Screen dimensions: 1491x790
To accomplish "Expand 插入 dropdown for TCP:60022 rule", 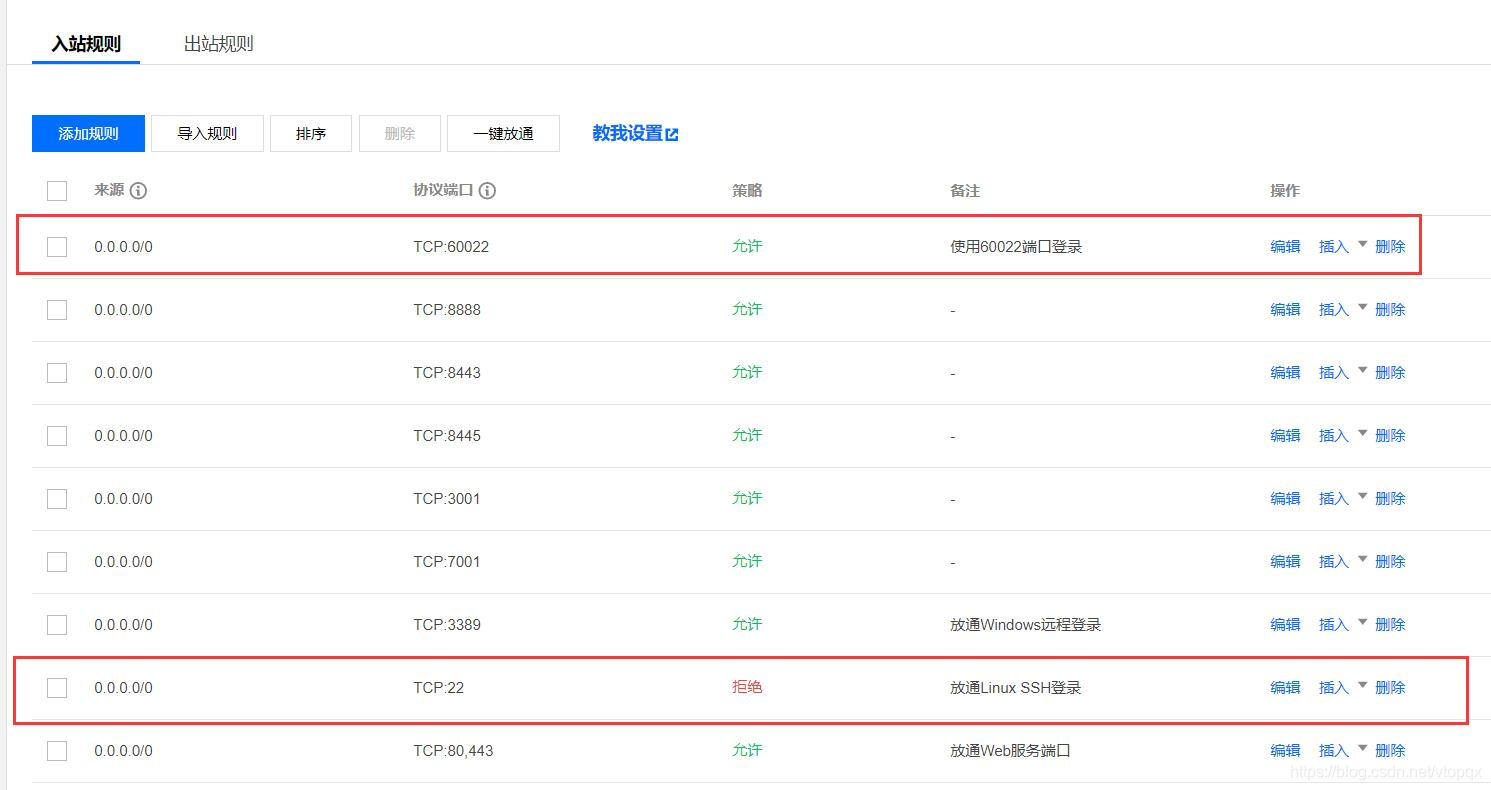I will click(x=1362, y=244).
